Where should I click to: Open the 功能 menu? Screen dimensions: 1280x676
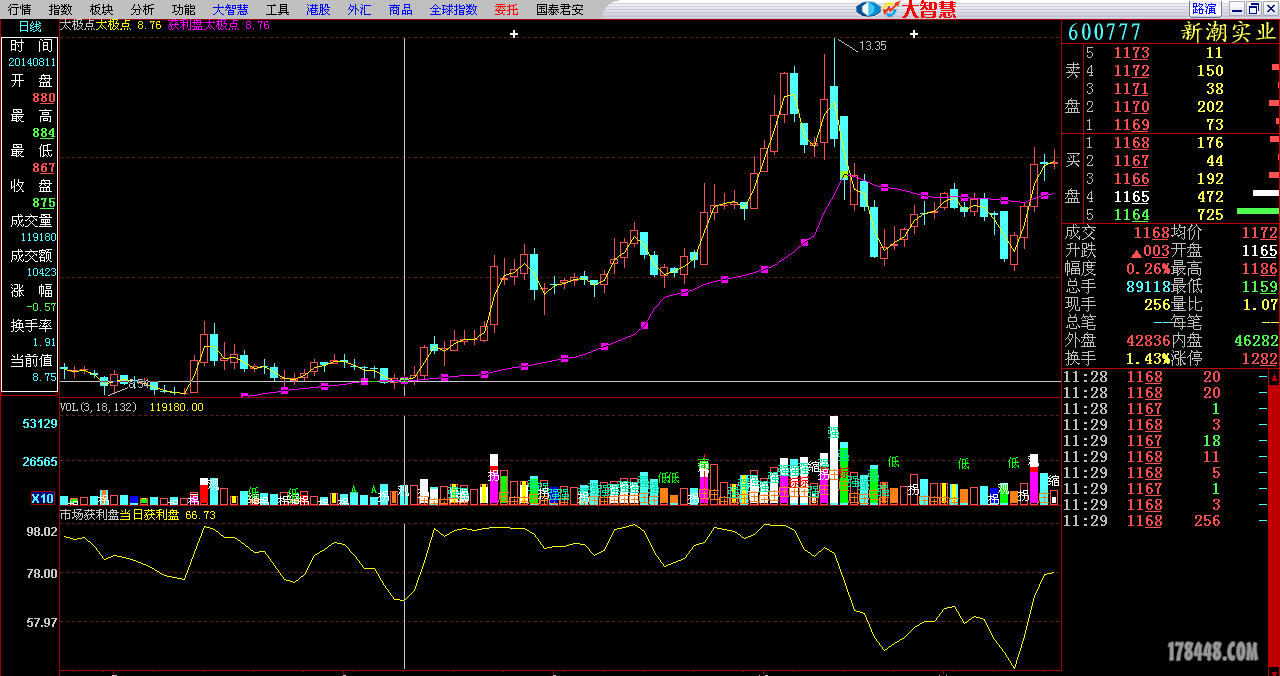pos(183,9)
